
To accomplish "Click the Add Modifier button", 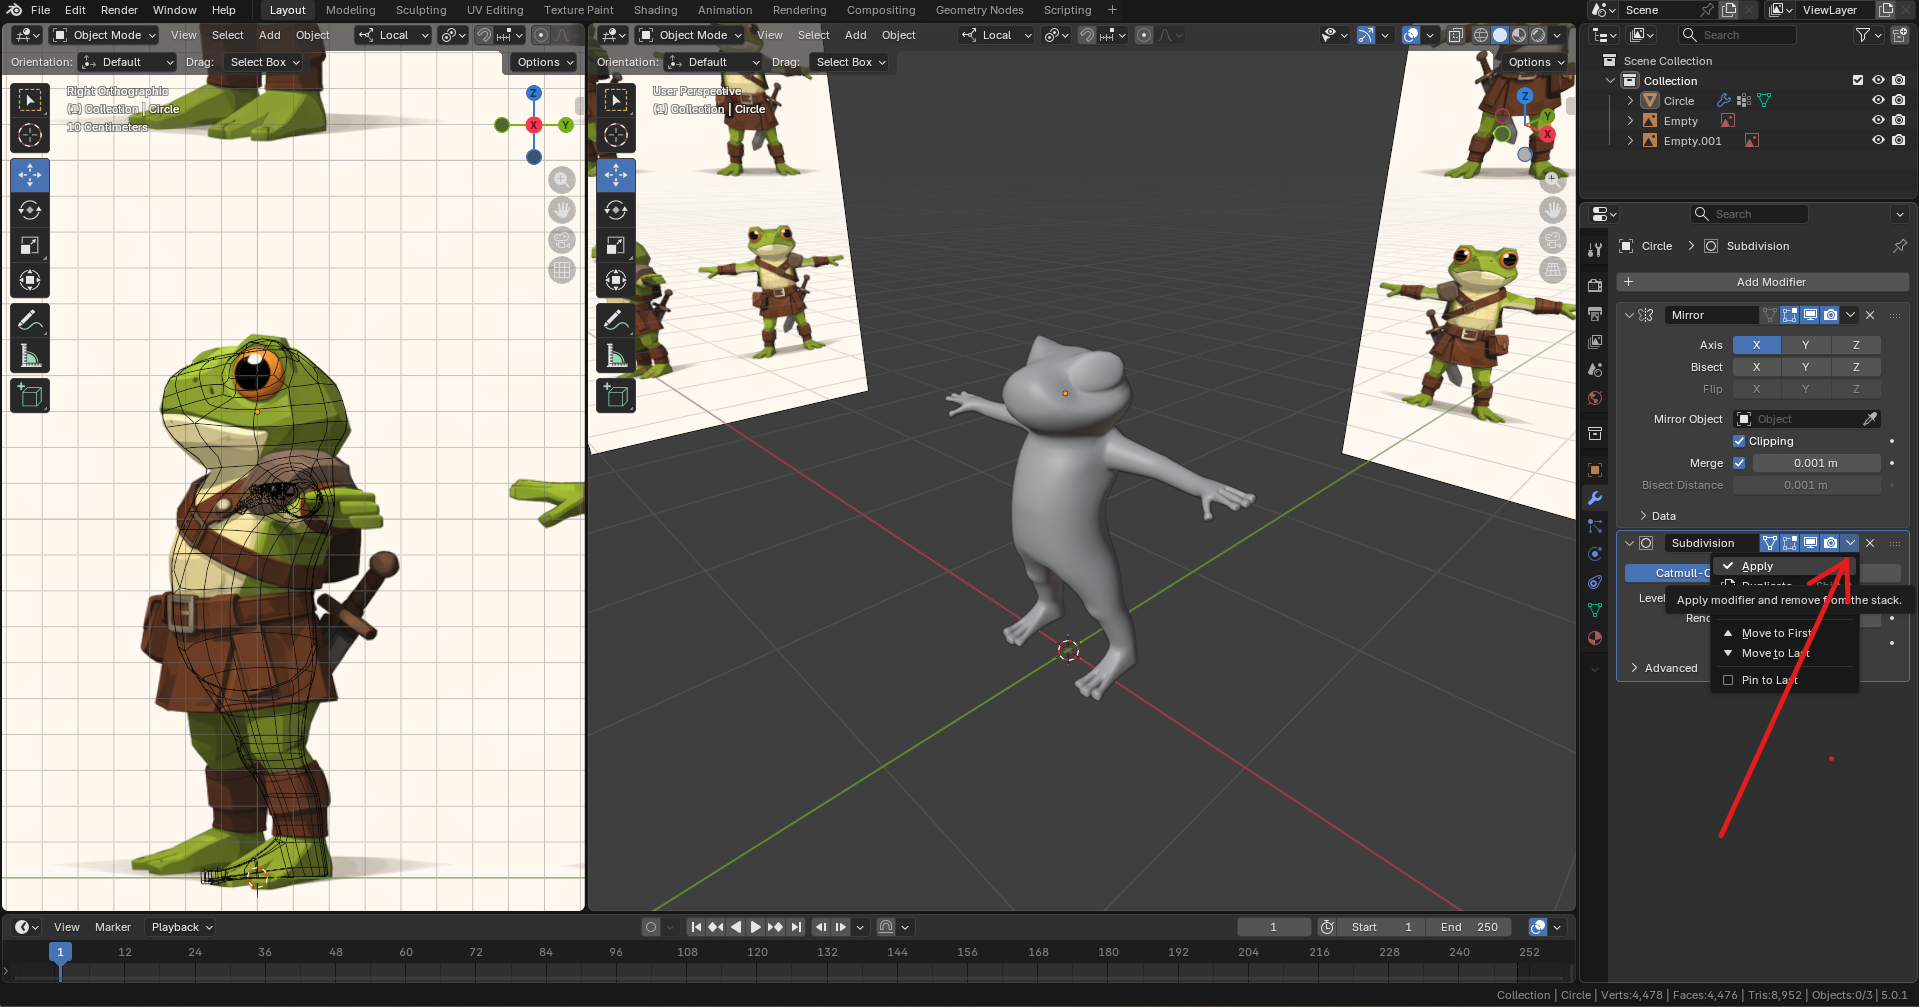I will coord(1770,282).
